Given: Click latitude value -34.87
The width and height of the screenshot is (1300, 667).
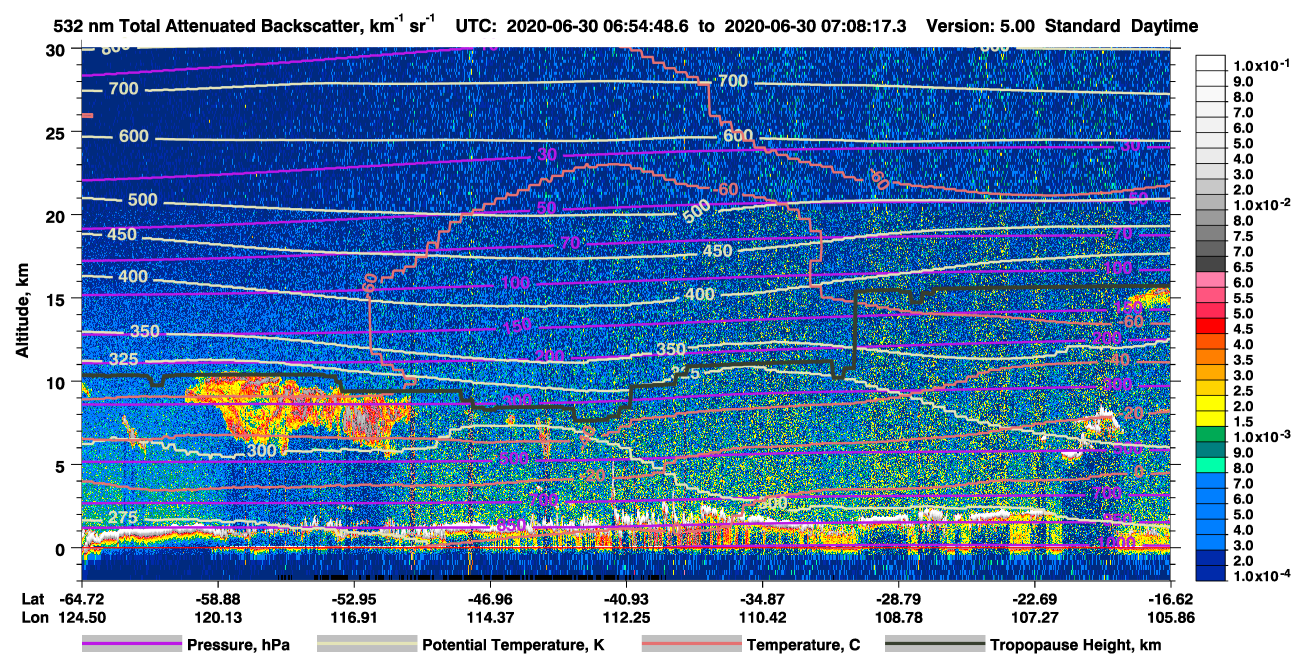Looking at the screenshot, I should 764,600.
